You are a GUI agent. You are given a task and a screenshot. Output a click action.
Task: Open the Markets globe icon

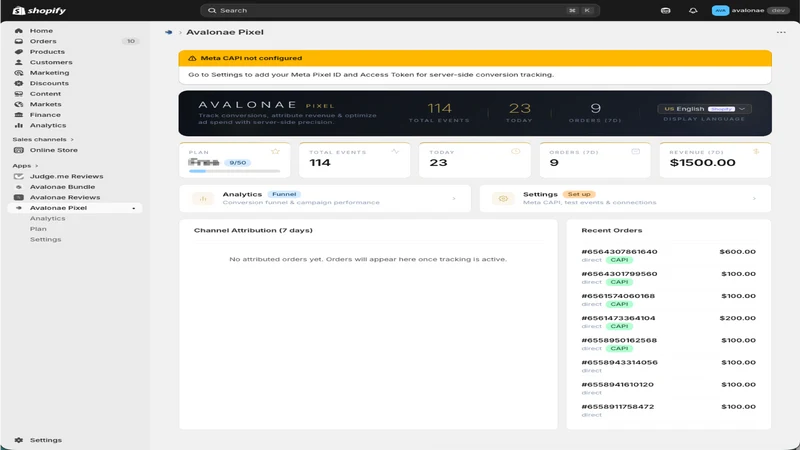[19, 104]
